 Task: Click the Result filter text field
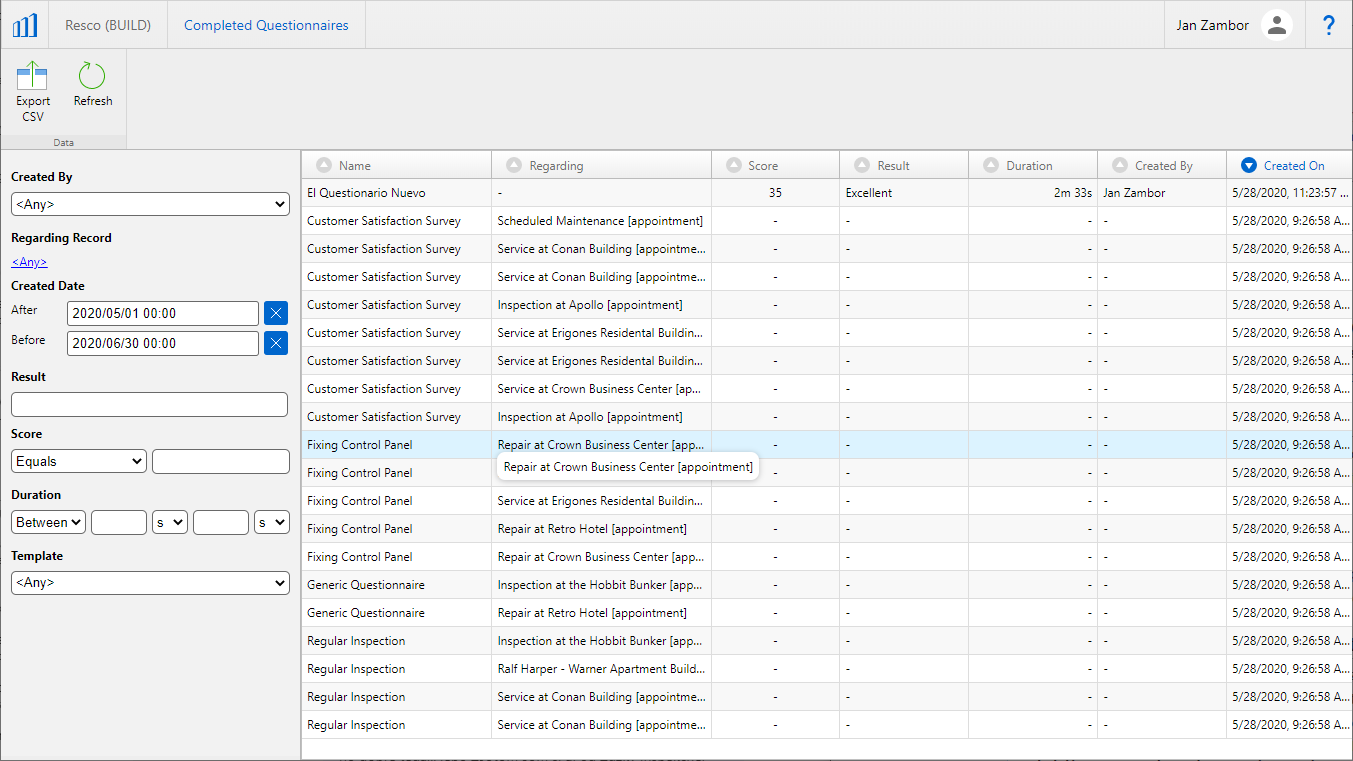point(149,404)
